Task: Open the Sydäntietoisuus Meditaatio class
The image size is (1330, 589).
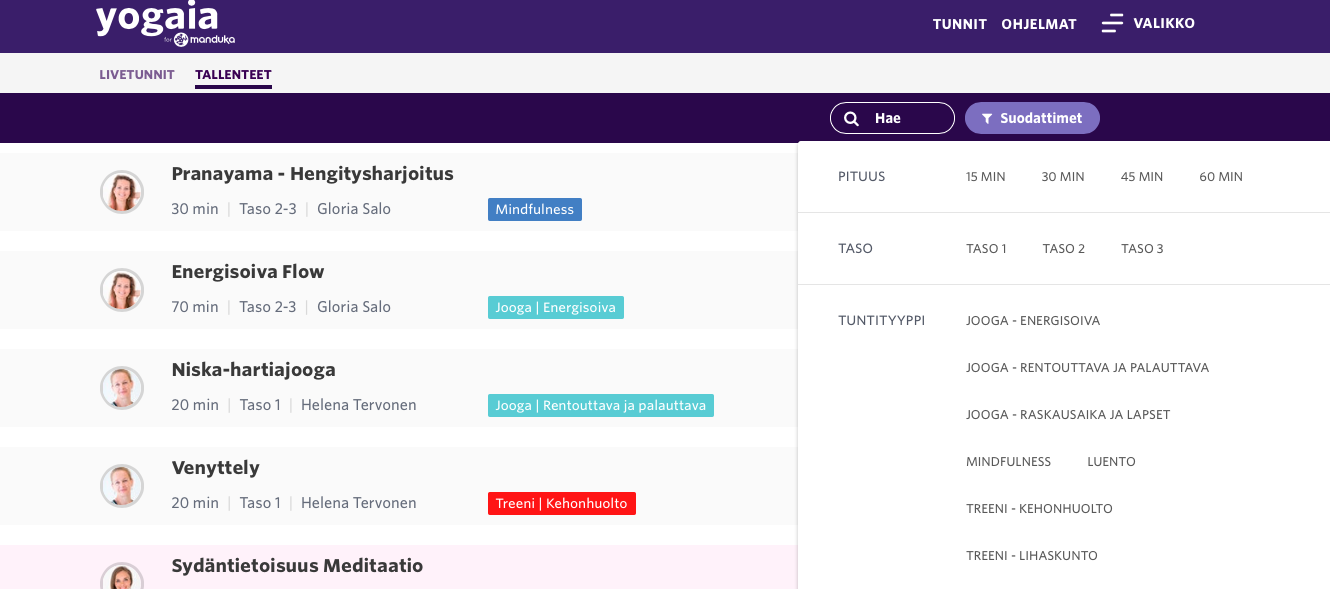Action: click(297, 566)
